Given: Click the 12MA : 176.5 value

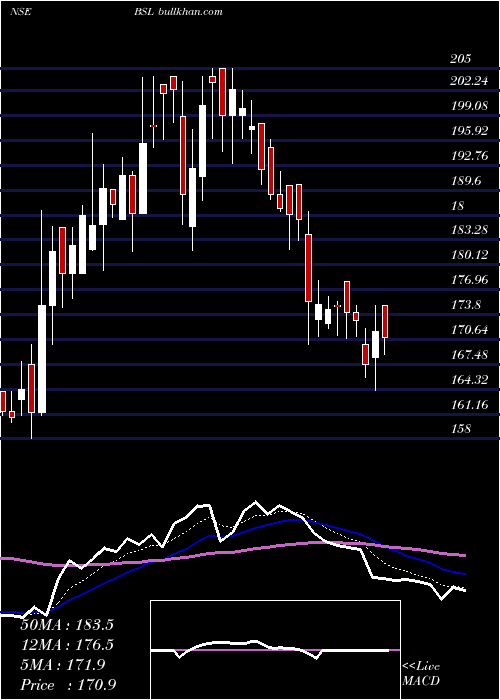Looking at the screenshot, I should pyautogui.click(x=67, y=645).
